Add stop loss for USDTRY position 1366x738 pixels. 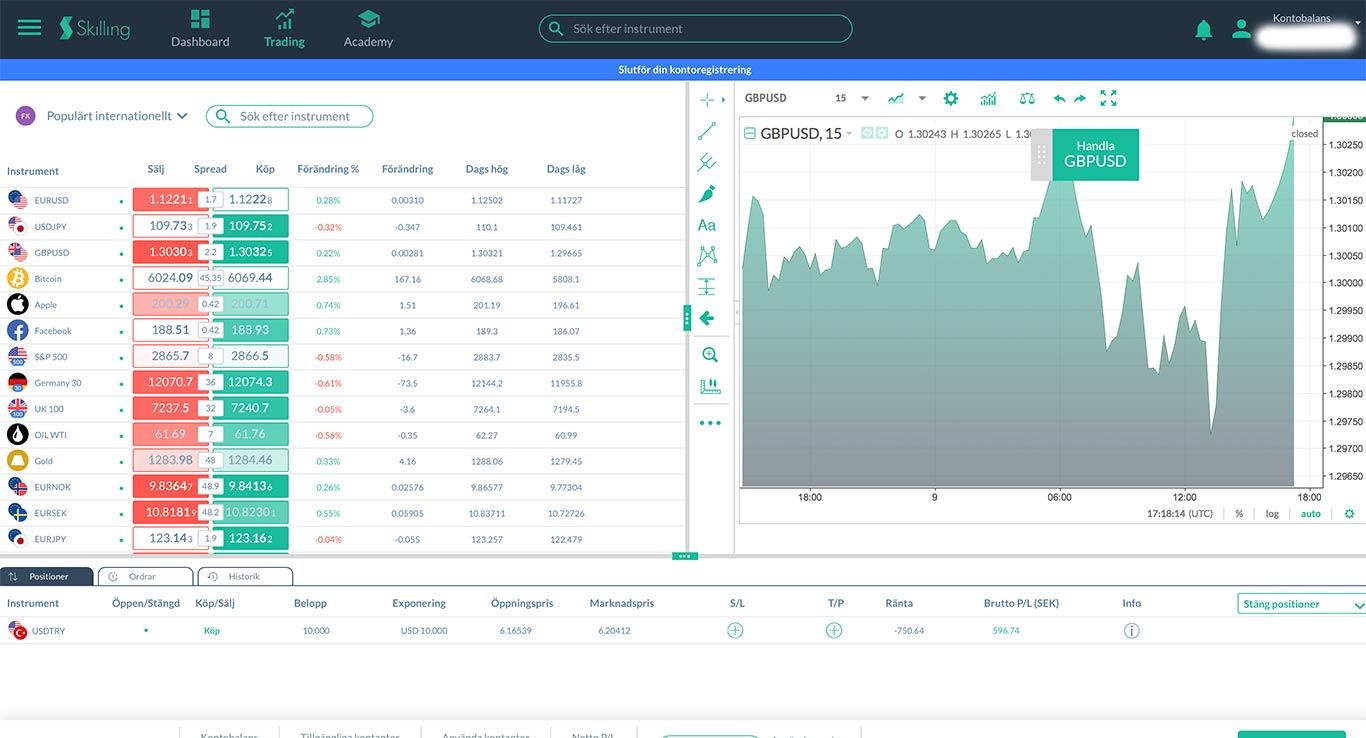[735, 630]
